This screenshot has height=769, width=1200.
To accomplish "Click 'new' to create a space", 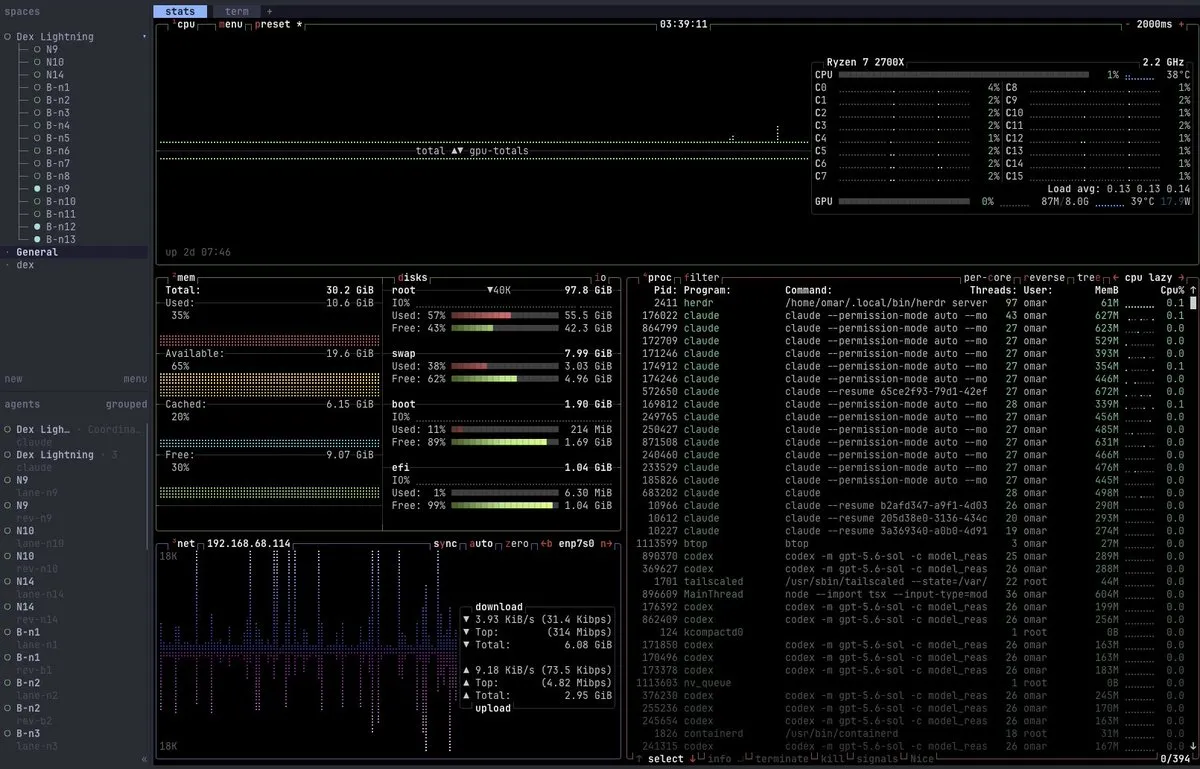I will coord(13,379).
